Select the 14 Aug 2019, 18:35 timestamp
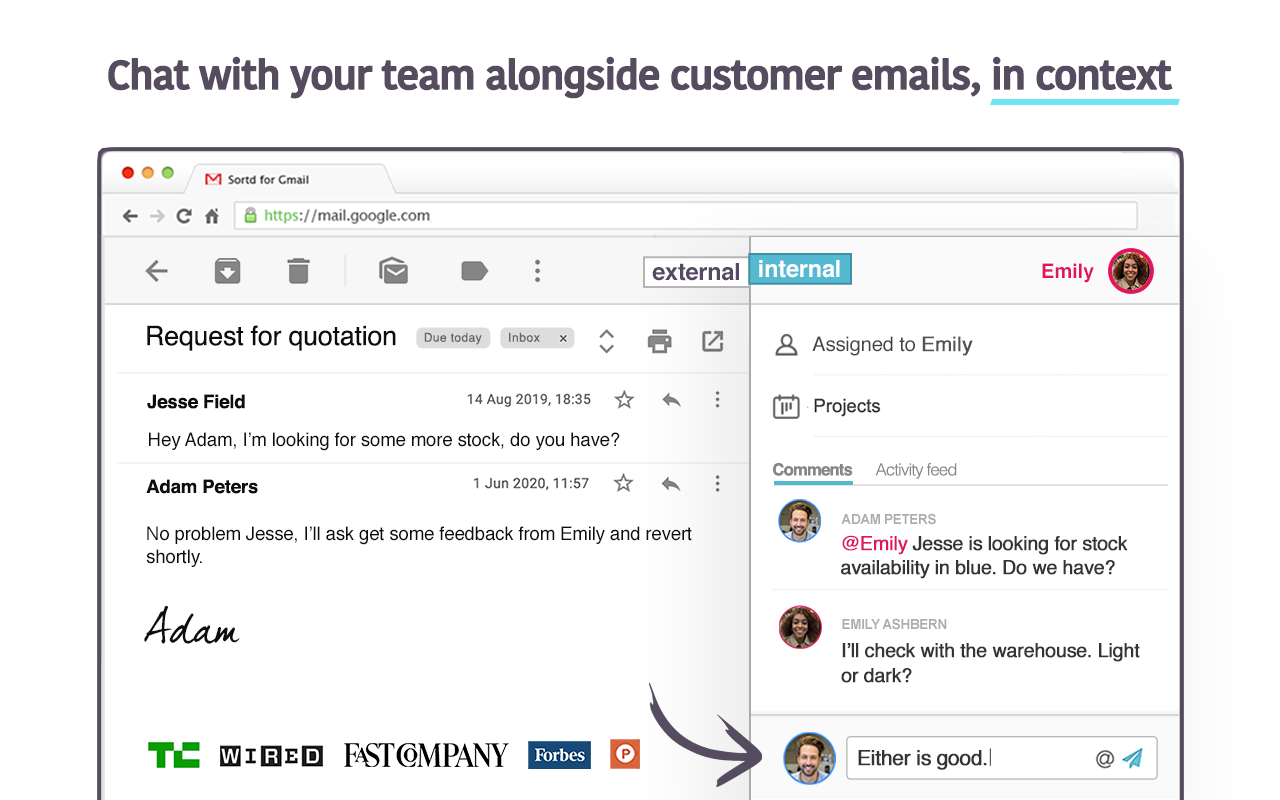Screen dimensions: 1280x800 point(529,399)
